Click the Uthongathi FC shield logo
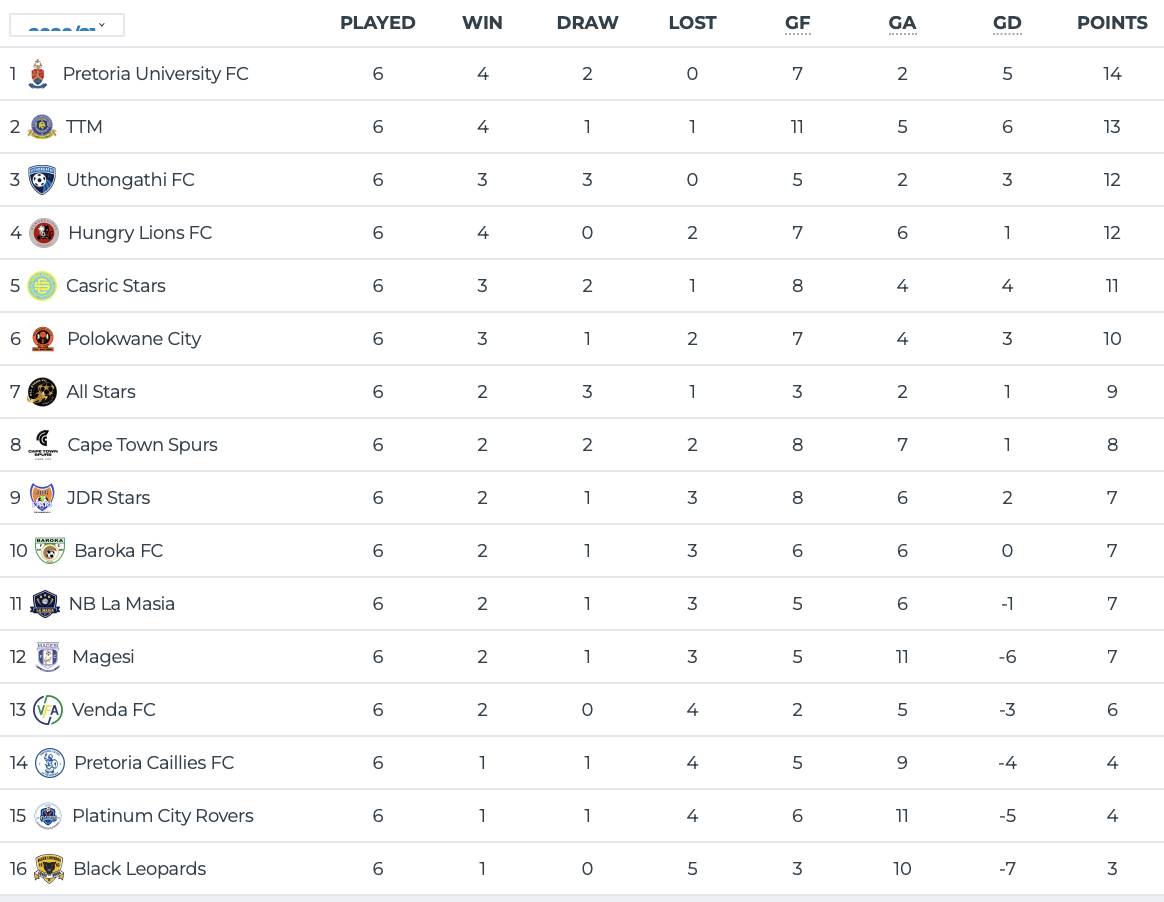The image size is (1164, 902). click(x=42, y=180)
